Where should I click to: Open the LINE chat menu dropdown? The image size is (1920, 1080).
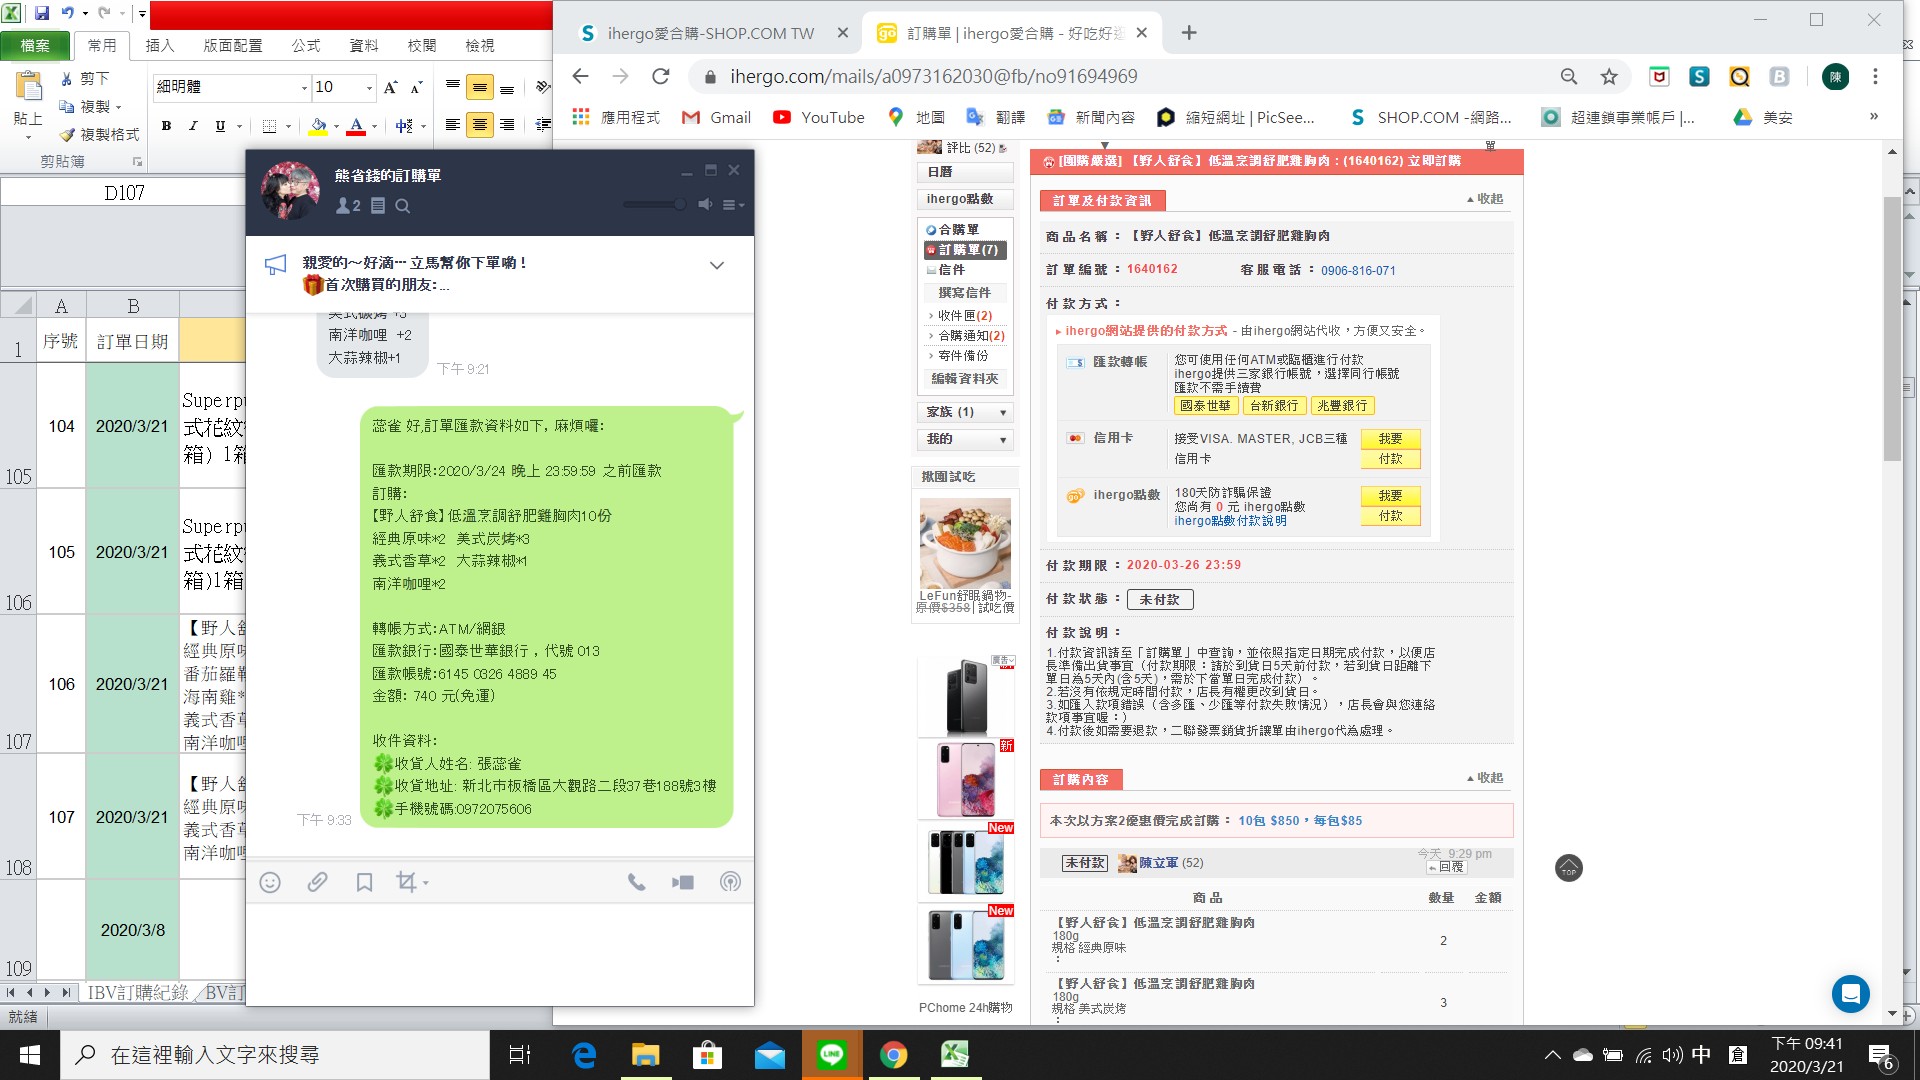[x=733, y=205]
